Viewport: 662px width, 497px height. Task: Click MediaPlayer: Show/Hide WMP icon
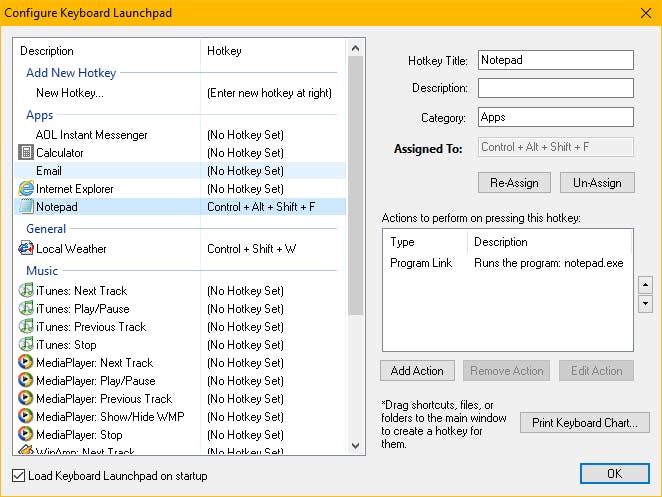tap(26, 417)
